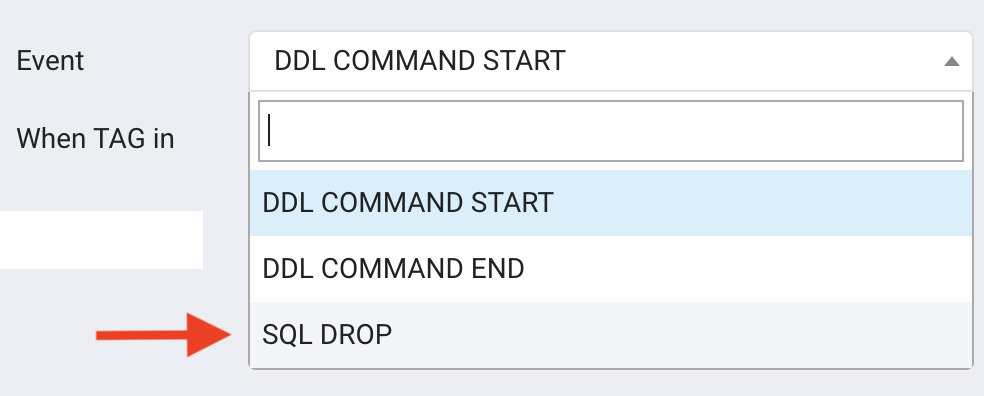Image resolution: width=984 pixels, height=396 pixels.
Task: Click the Event field label
Action: (x=50, y=61)
